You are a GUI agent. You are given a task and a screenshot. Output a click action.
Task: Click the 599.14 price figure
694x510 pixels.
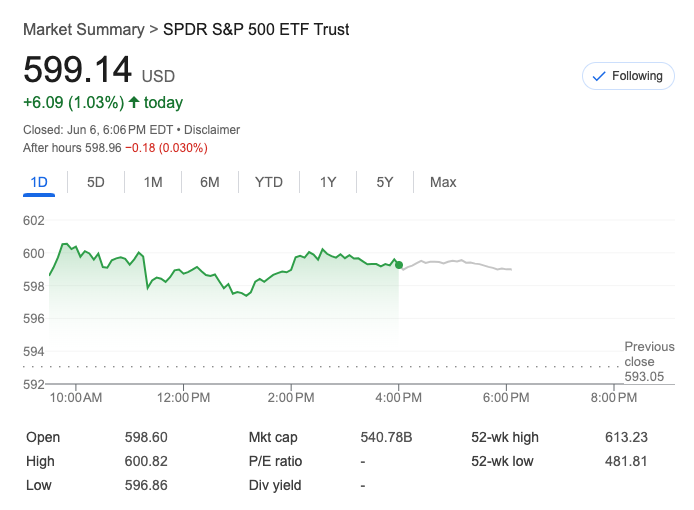[x=78, y=70]
